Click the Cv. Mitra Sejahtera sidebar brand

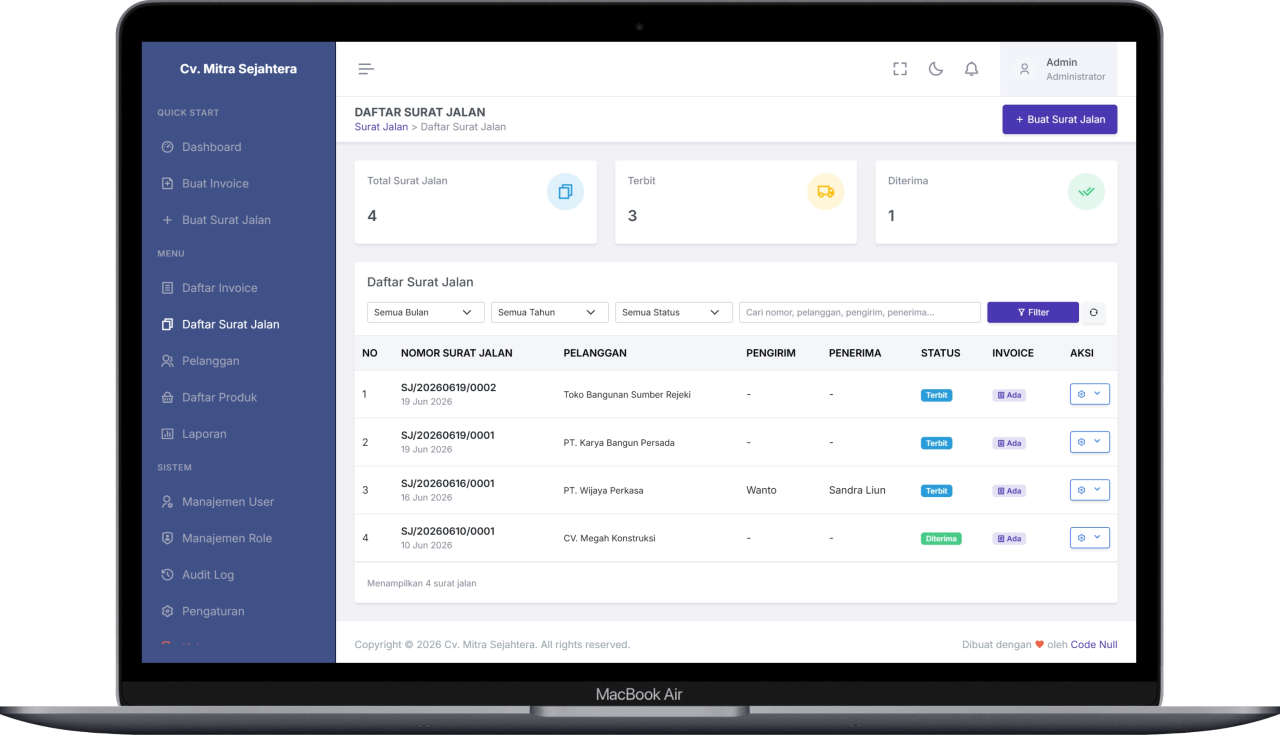238,69
